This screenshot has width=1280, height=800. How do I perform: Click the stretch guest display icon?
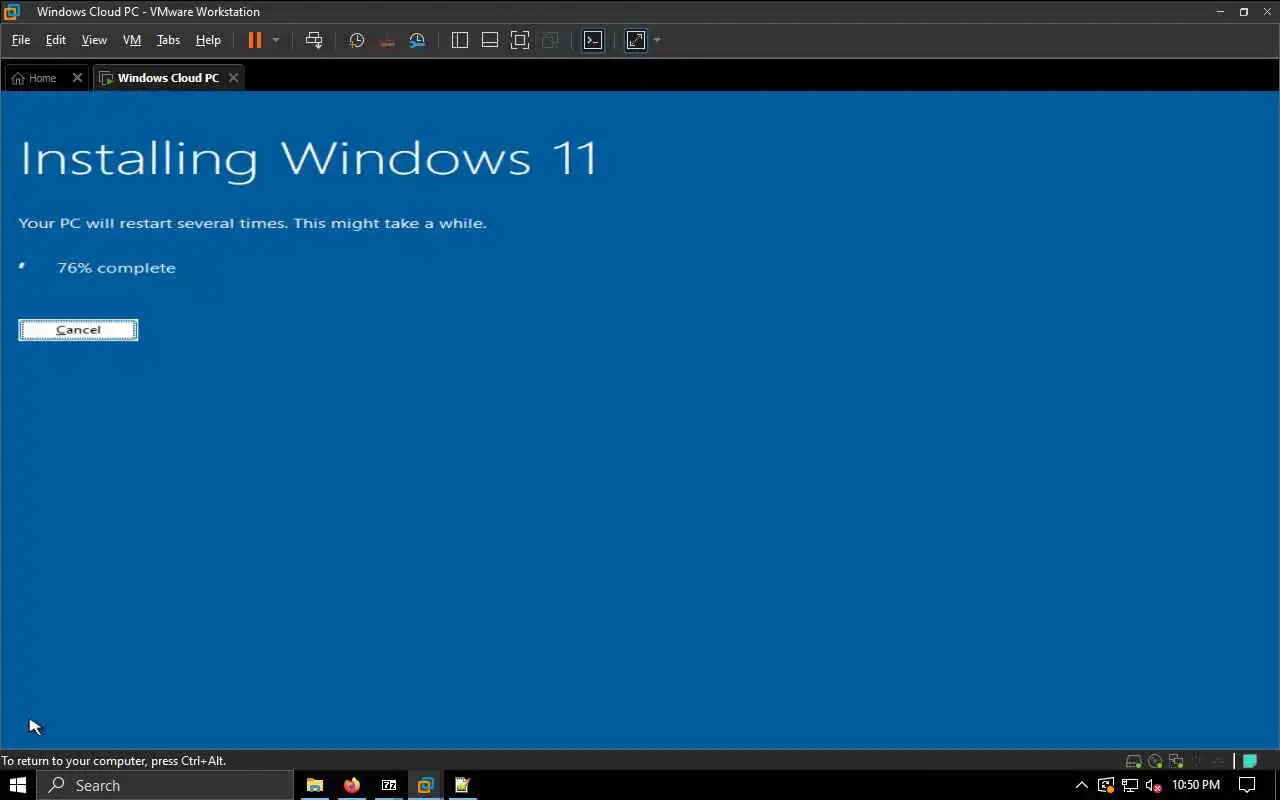click(x=636, y=40)
